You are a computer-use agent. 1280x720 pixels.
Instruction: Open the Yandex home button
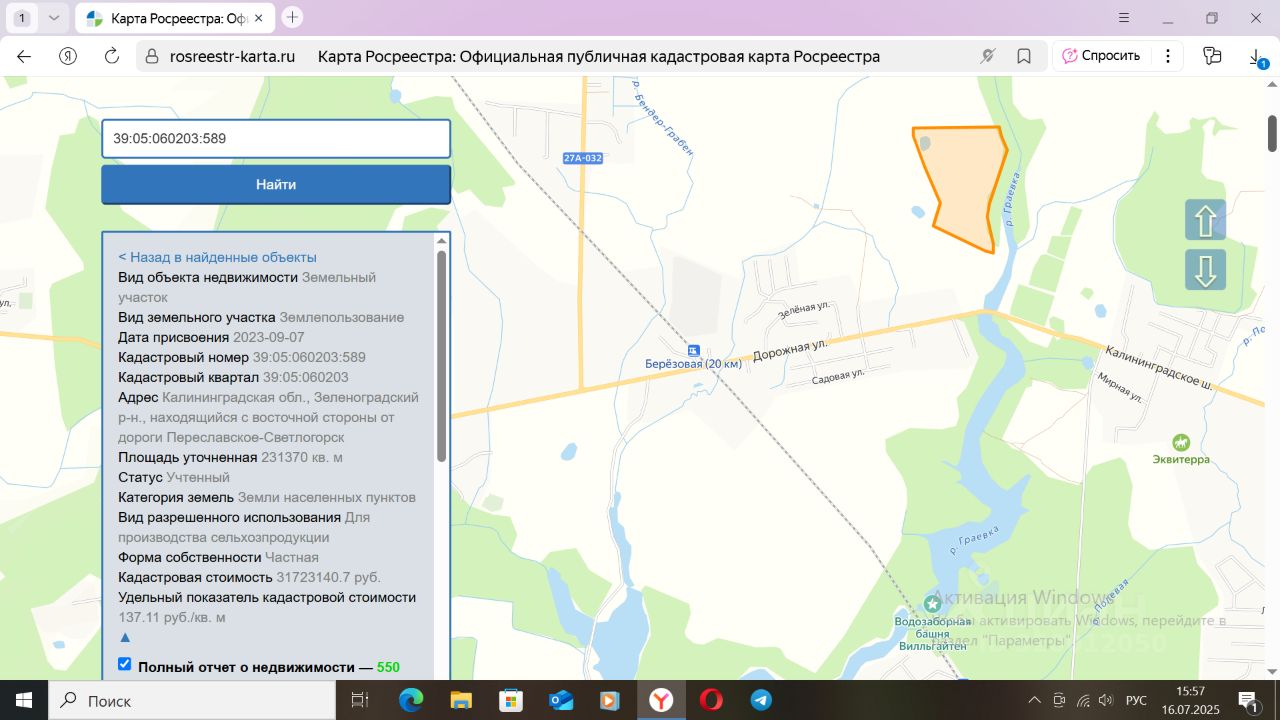[x=68, y=56]
